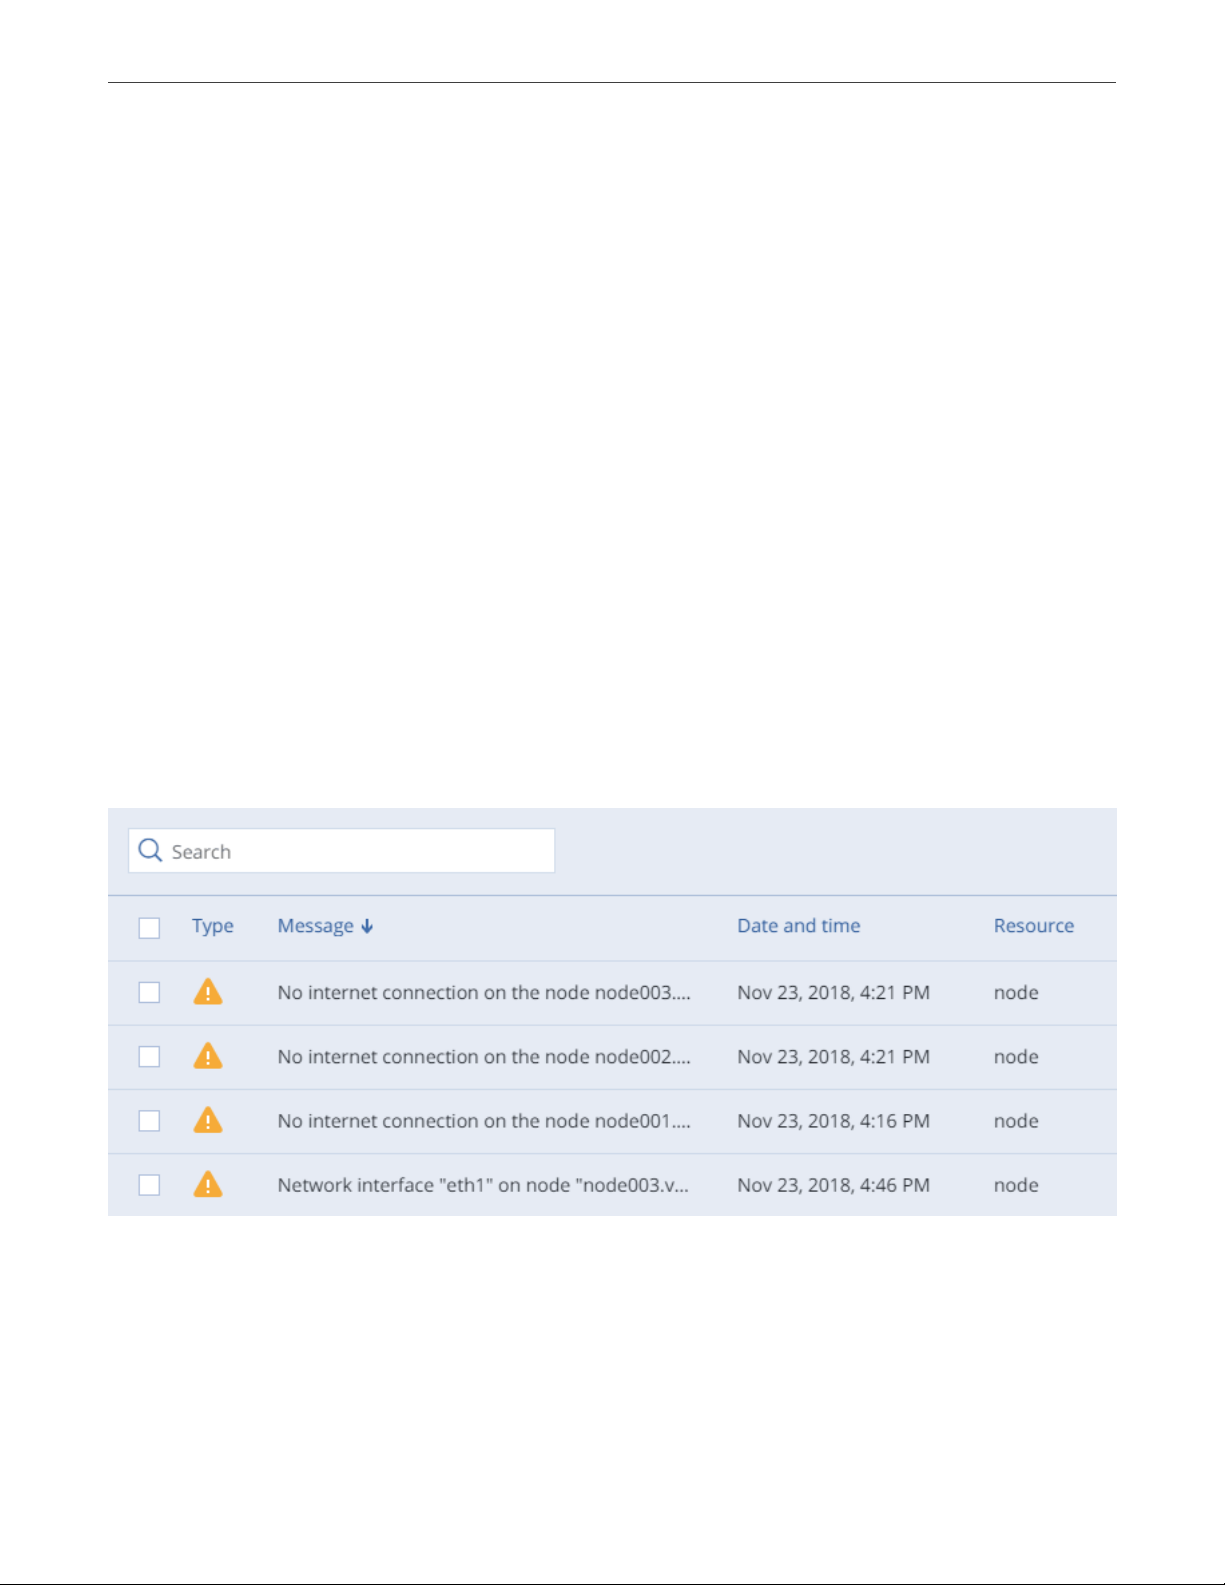The image size is (1225, 1585).
Task: Click warning icon for node003 internet alert
Action: coord(208,992)
